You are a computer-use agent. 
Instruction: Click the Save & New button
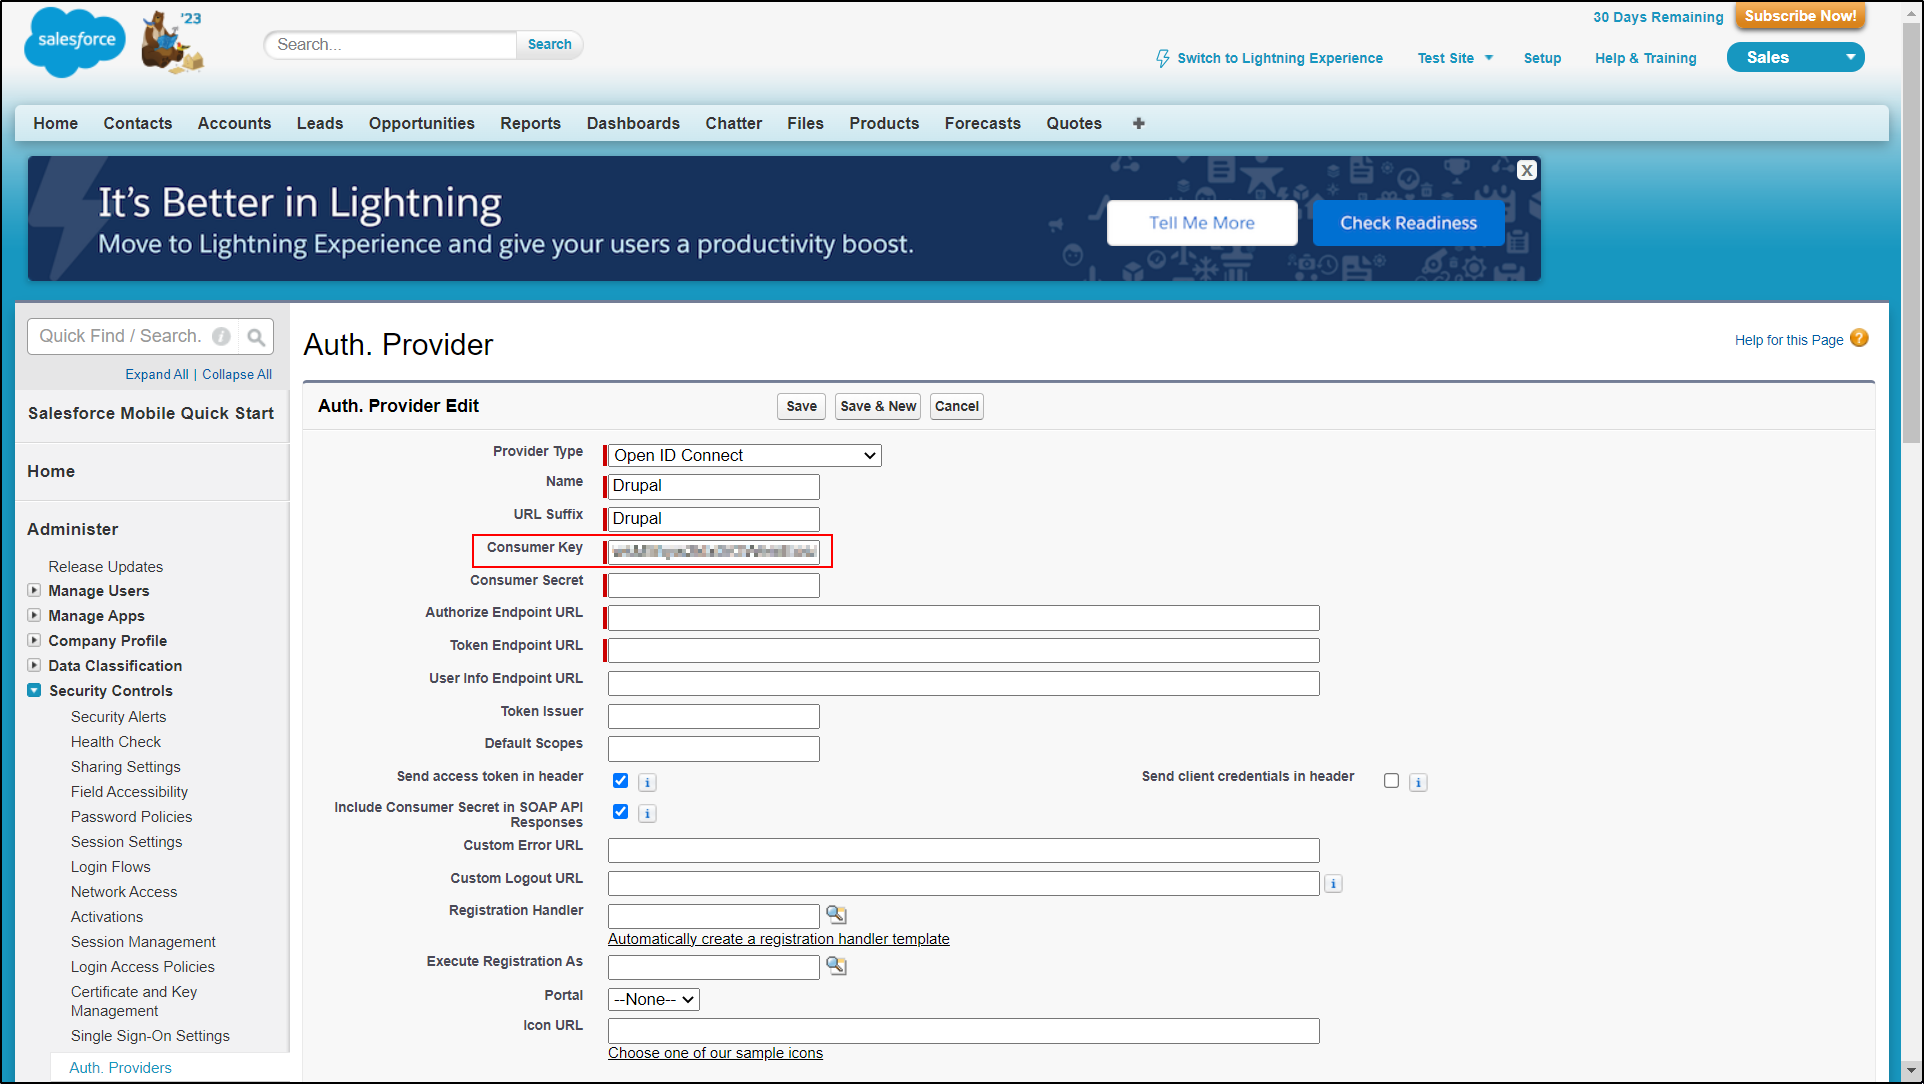point(877,406)
